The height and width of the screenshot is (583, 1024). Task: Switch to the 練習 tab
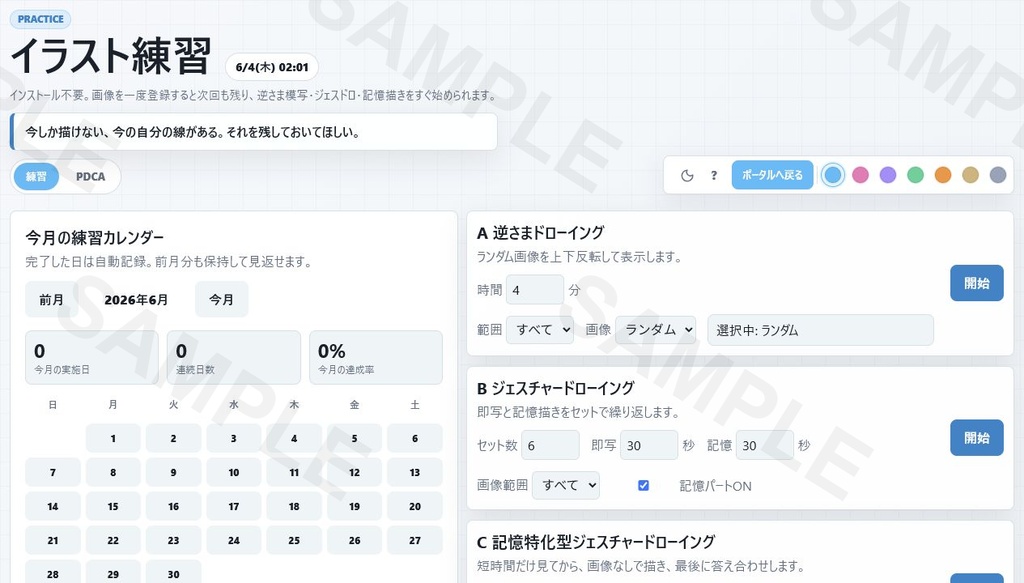pos(36,176)
